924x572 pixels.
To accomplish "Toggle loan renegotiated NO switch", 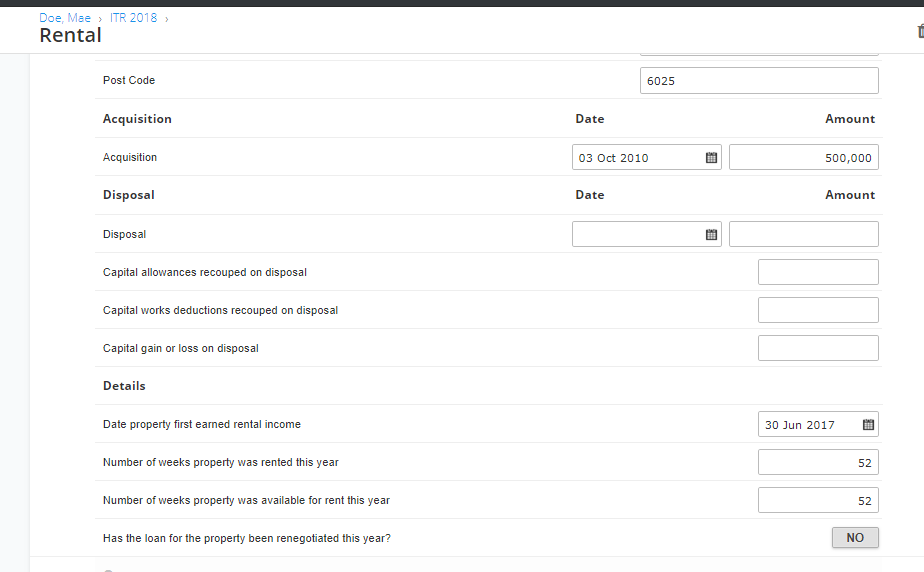I will click(x=855, y=538).
